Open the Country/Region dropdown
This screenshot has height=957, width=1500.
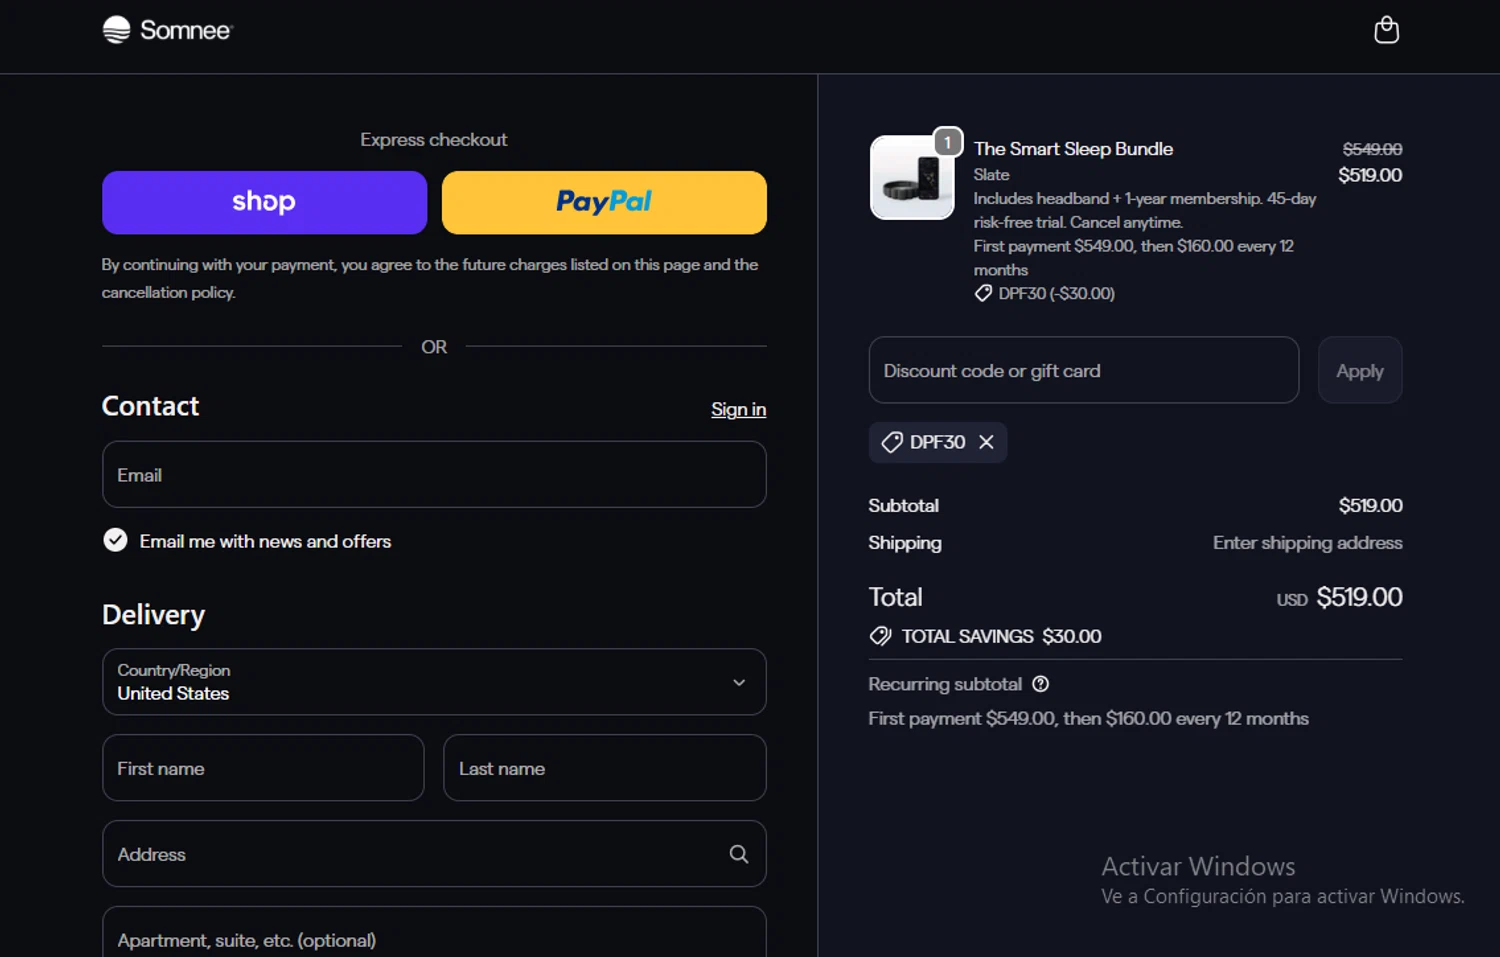434,682
